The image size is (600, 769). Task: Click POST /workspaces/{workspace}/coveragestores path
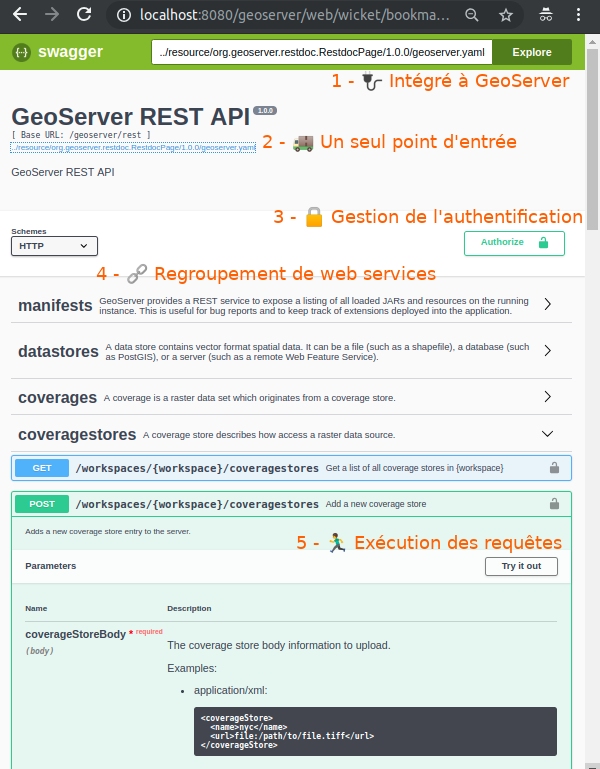[x=197, y=504]
